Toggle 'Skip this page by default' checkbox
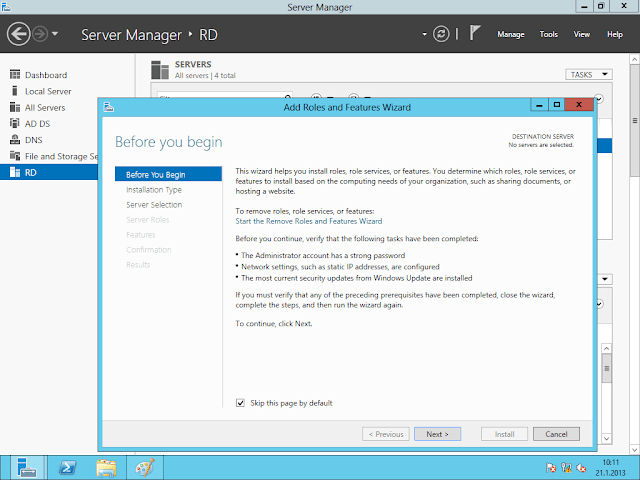The height and width of the screenshot is (480, 640). pyautogui.click(x=240, y=403)
